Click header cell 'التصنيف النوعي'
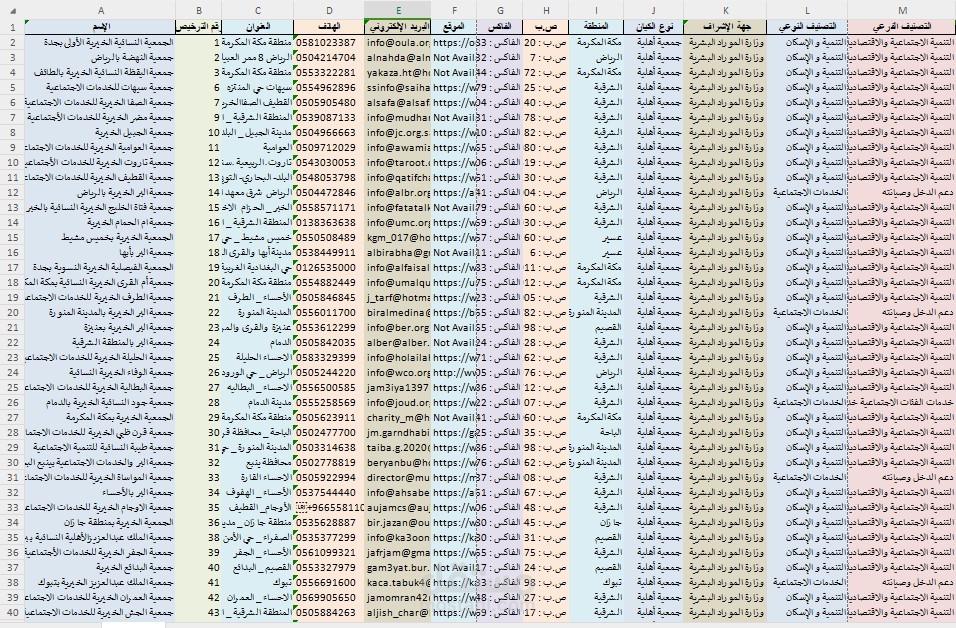The image size is (956, 628). pyautogui.click(x=807, y=27)
